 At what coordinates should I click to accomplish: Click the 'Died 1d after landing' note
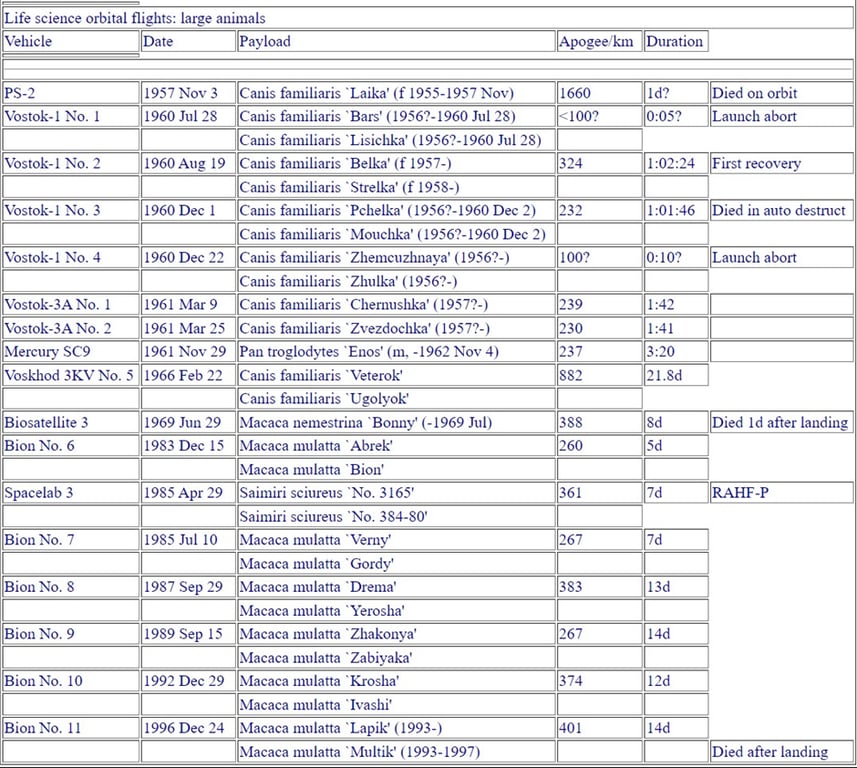[x=782, y=422]
